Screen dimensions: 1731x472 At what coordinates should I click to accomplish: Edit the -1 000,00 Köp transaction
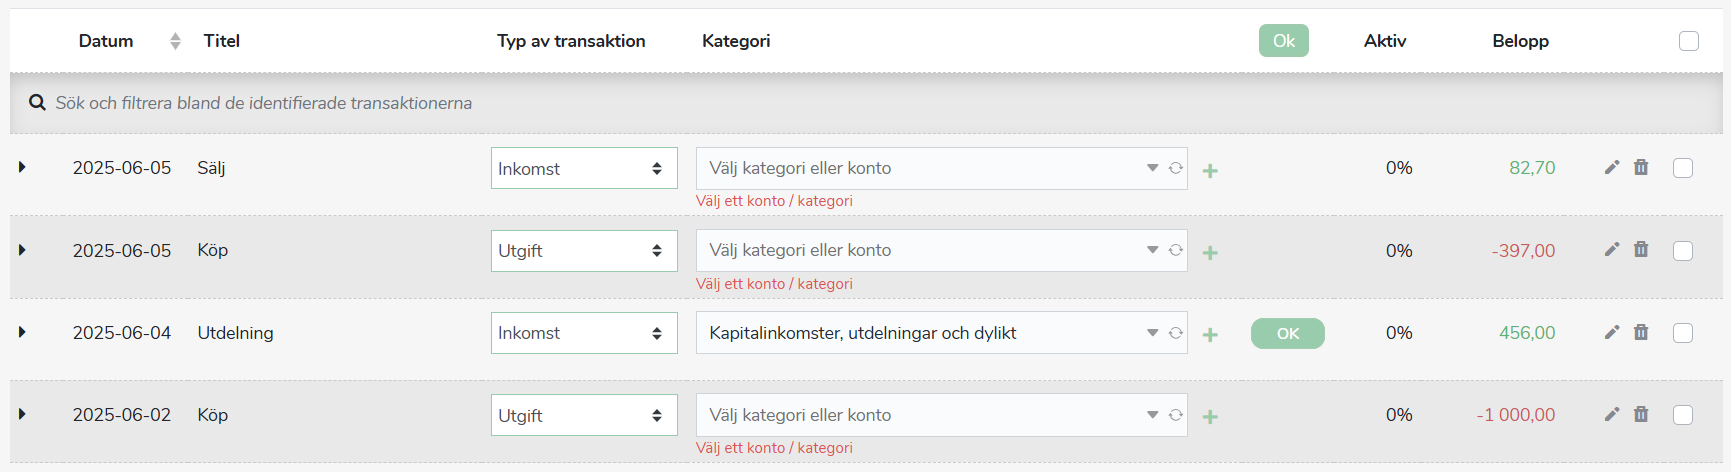coord(1611,415)
